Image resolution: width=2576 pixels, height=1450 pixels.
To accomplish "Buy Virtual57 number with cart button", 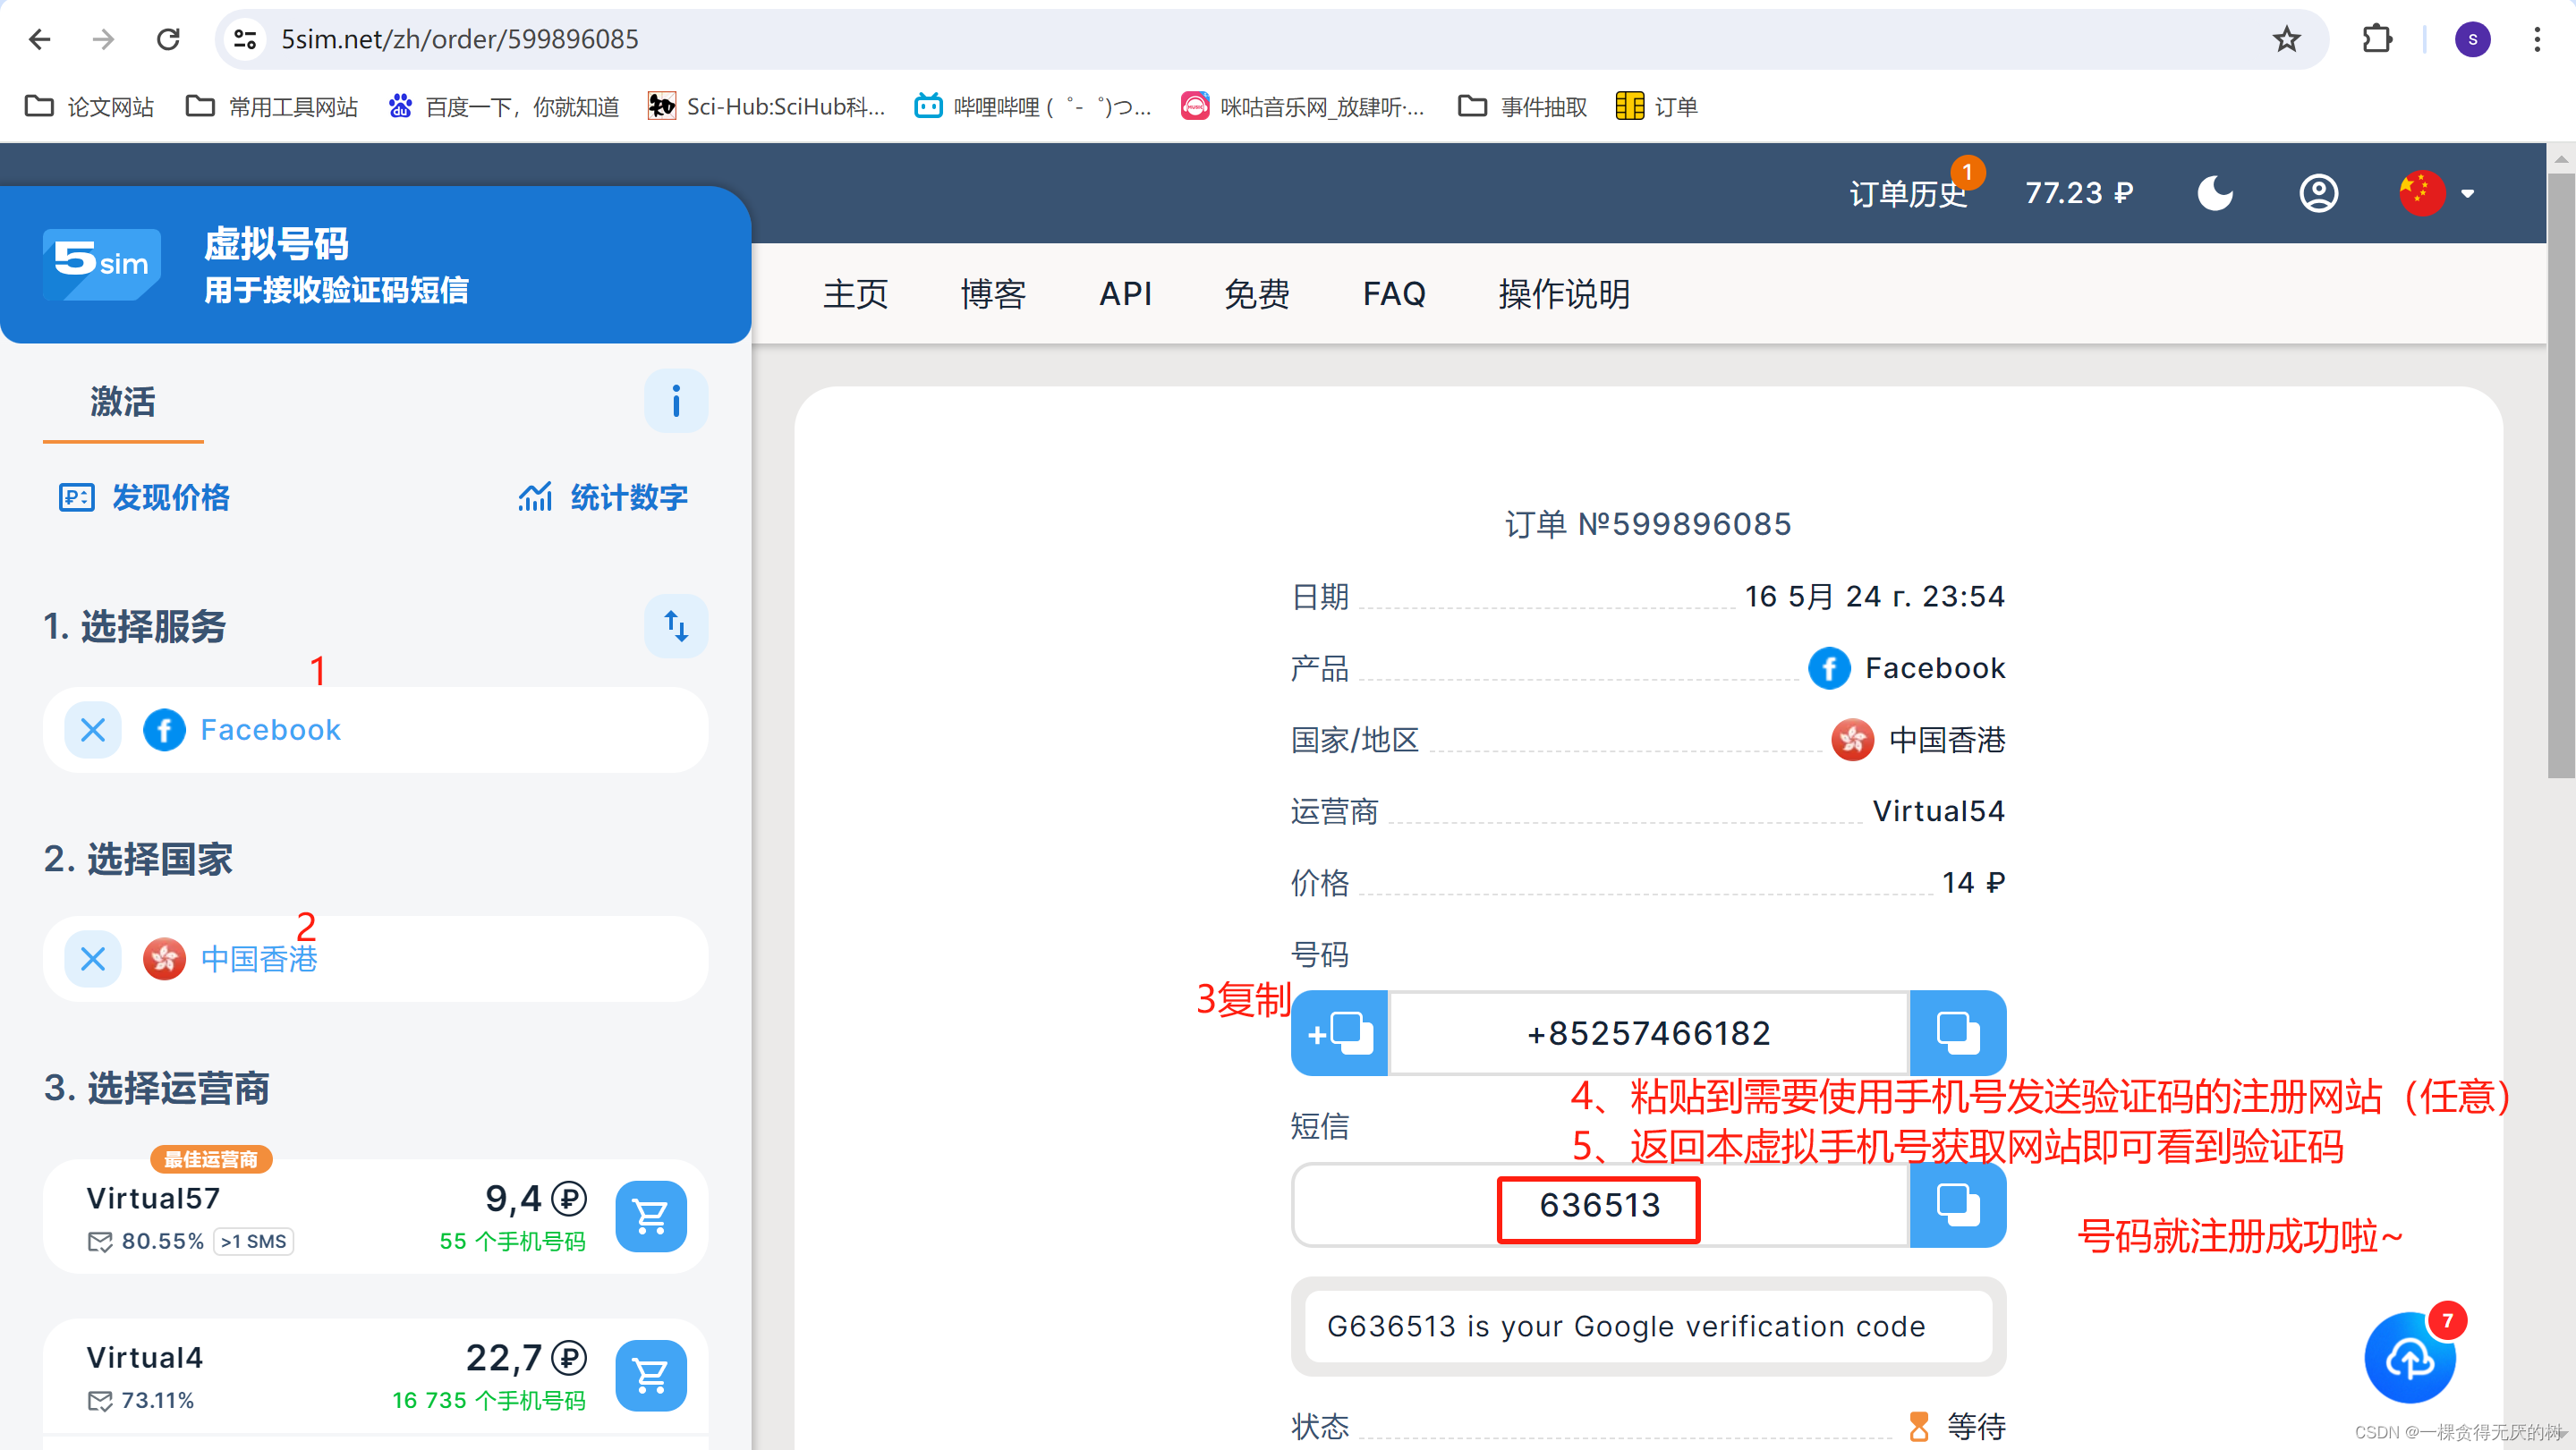I will point(650,1216).
